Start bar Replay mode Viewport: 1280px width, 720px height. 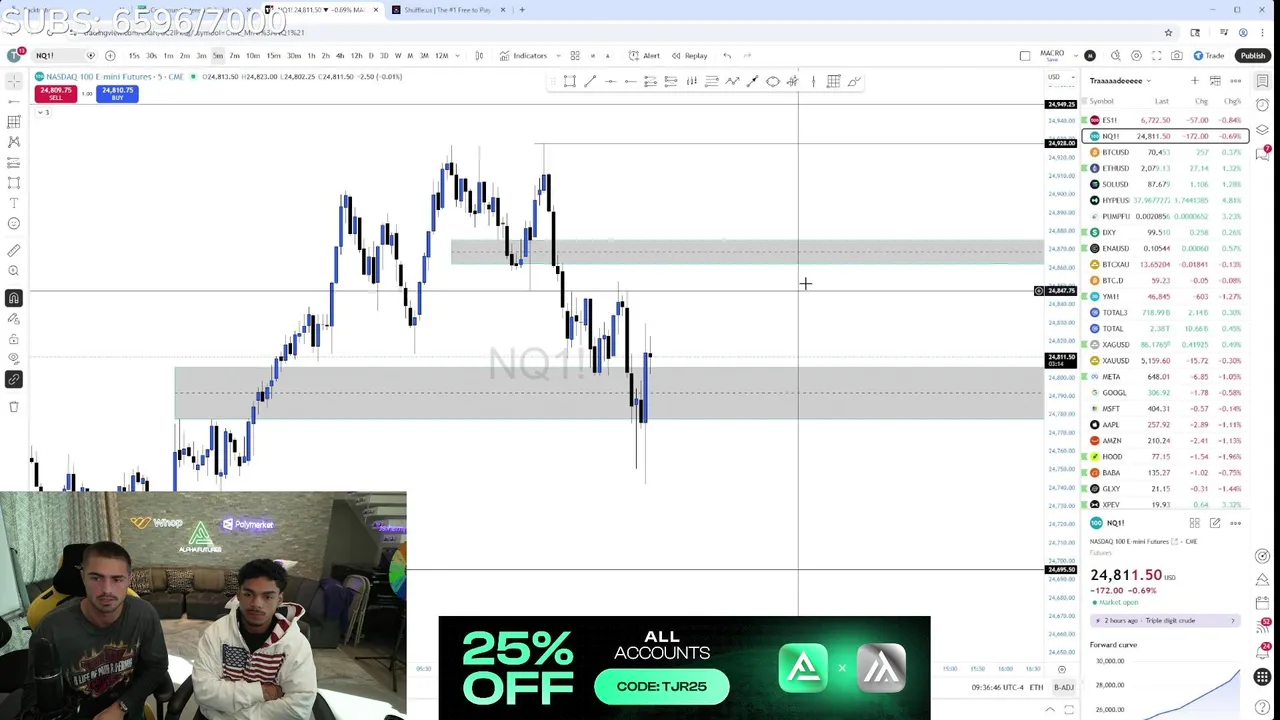pos(689,55)
